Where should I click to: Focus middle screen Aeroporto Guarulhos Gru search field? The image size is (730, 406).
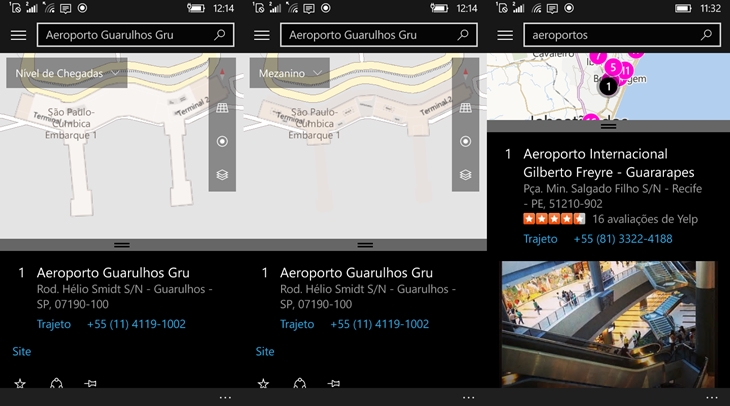379,35
